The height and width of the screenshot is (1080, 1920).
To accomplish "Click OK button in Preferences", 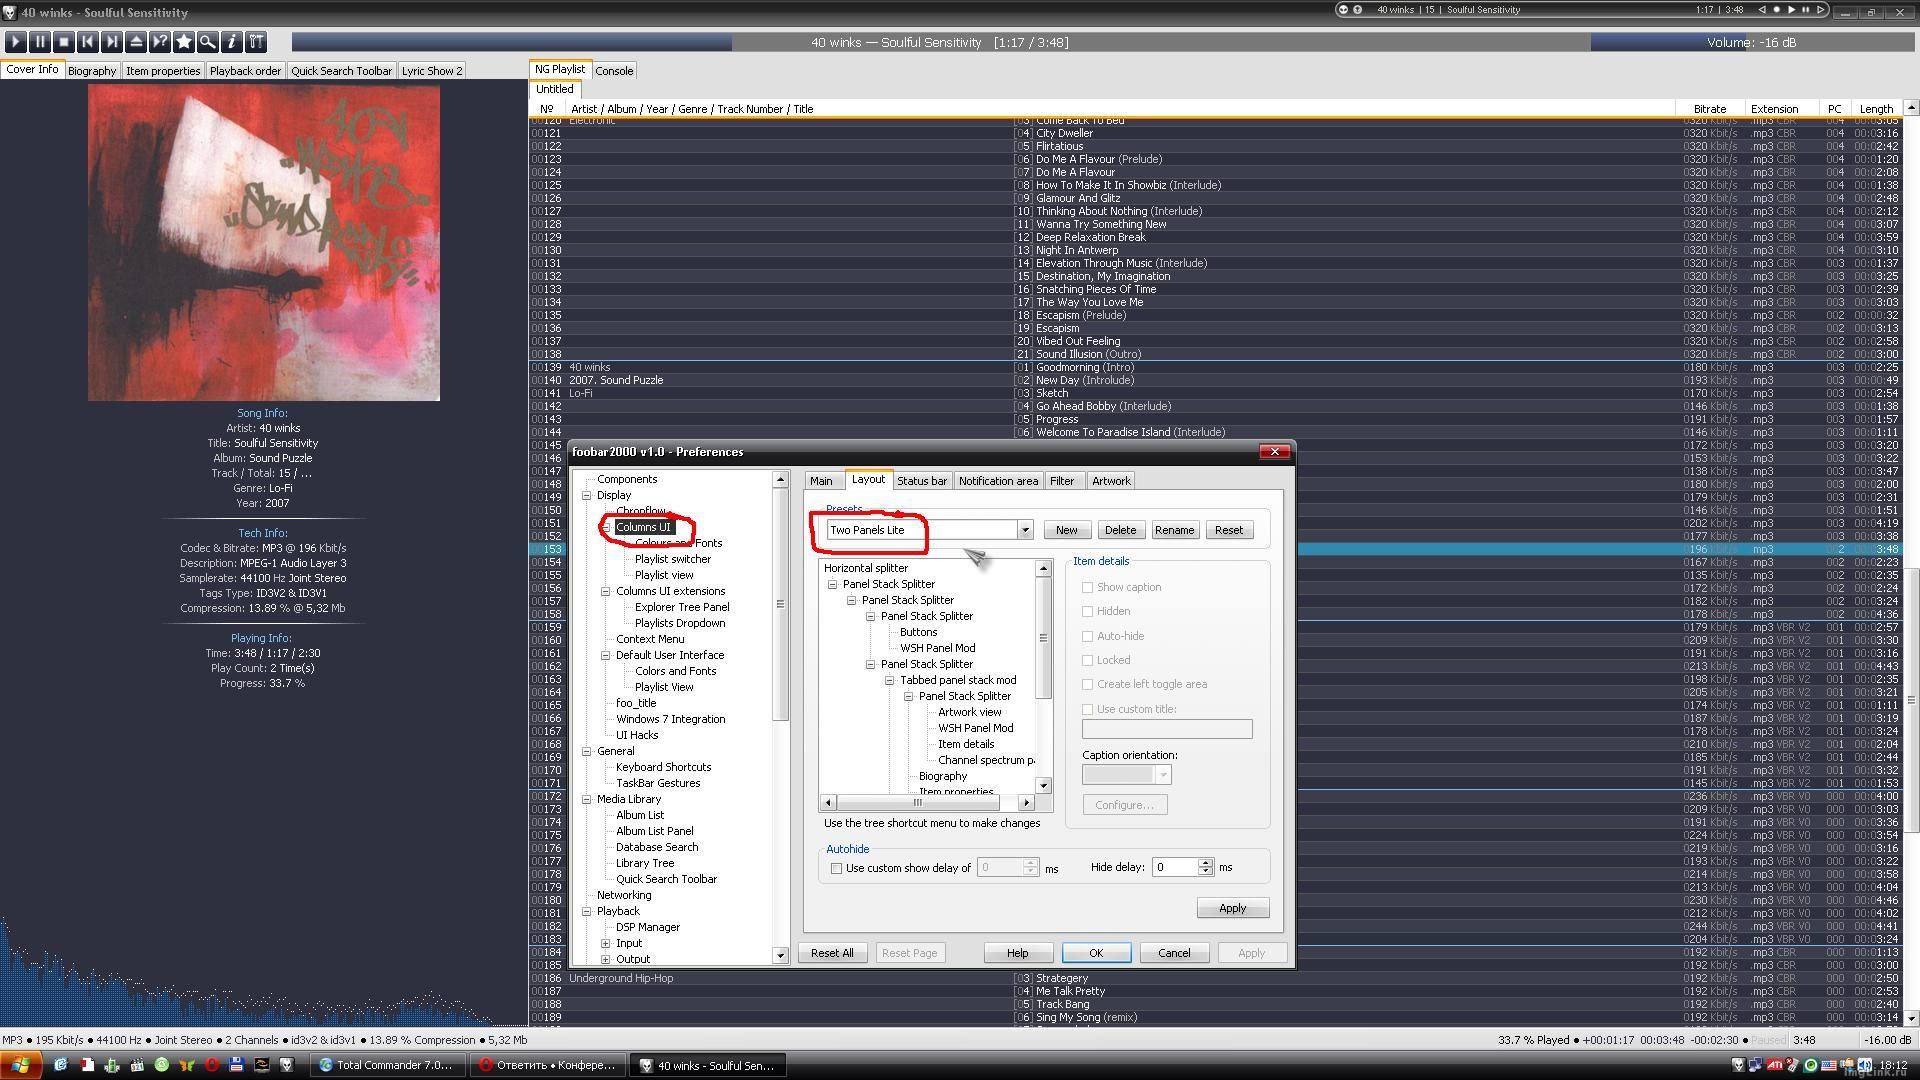I will (x=1096, y=953).
